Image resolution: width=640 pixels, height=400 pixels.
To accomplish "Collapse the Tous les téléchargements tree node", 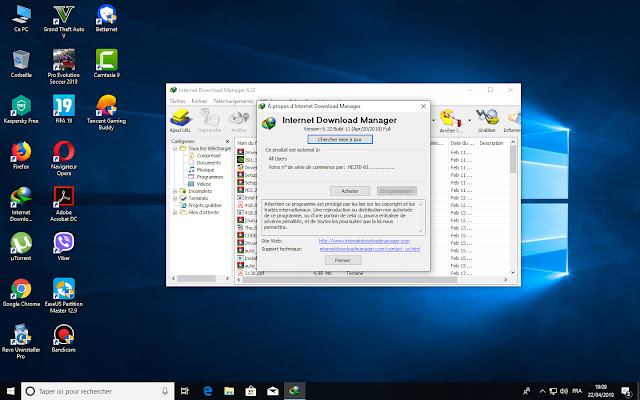I will coord(175,149).
